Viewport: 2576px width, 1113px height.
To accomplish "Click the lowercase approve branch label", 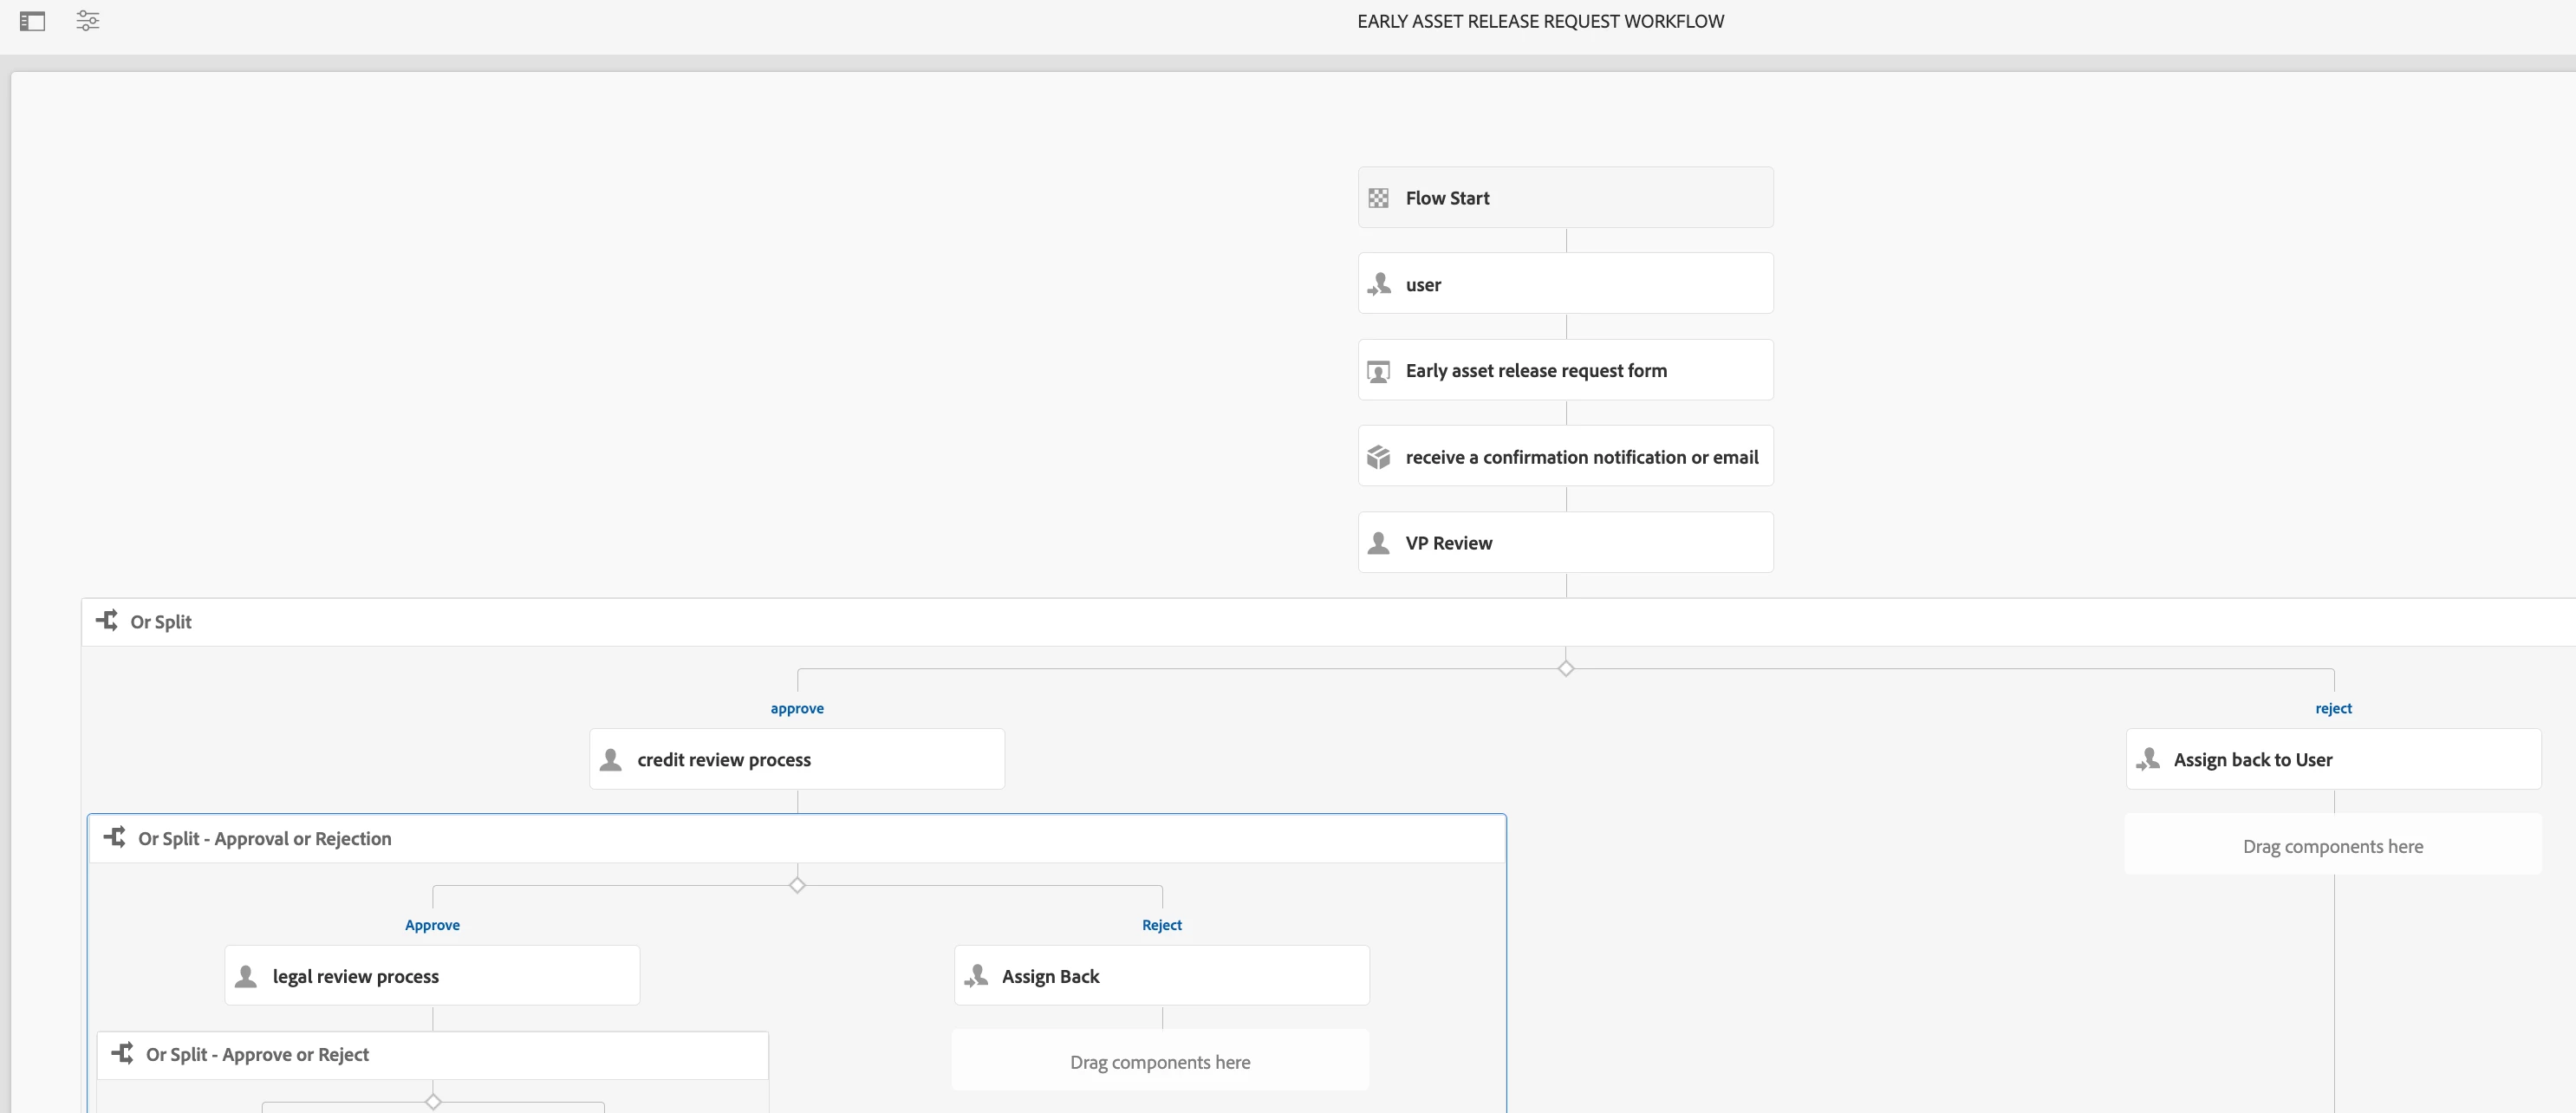I will (x=796, y=708).
